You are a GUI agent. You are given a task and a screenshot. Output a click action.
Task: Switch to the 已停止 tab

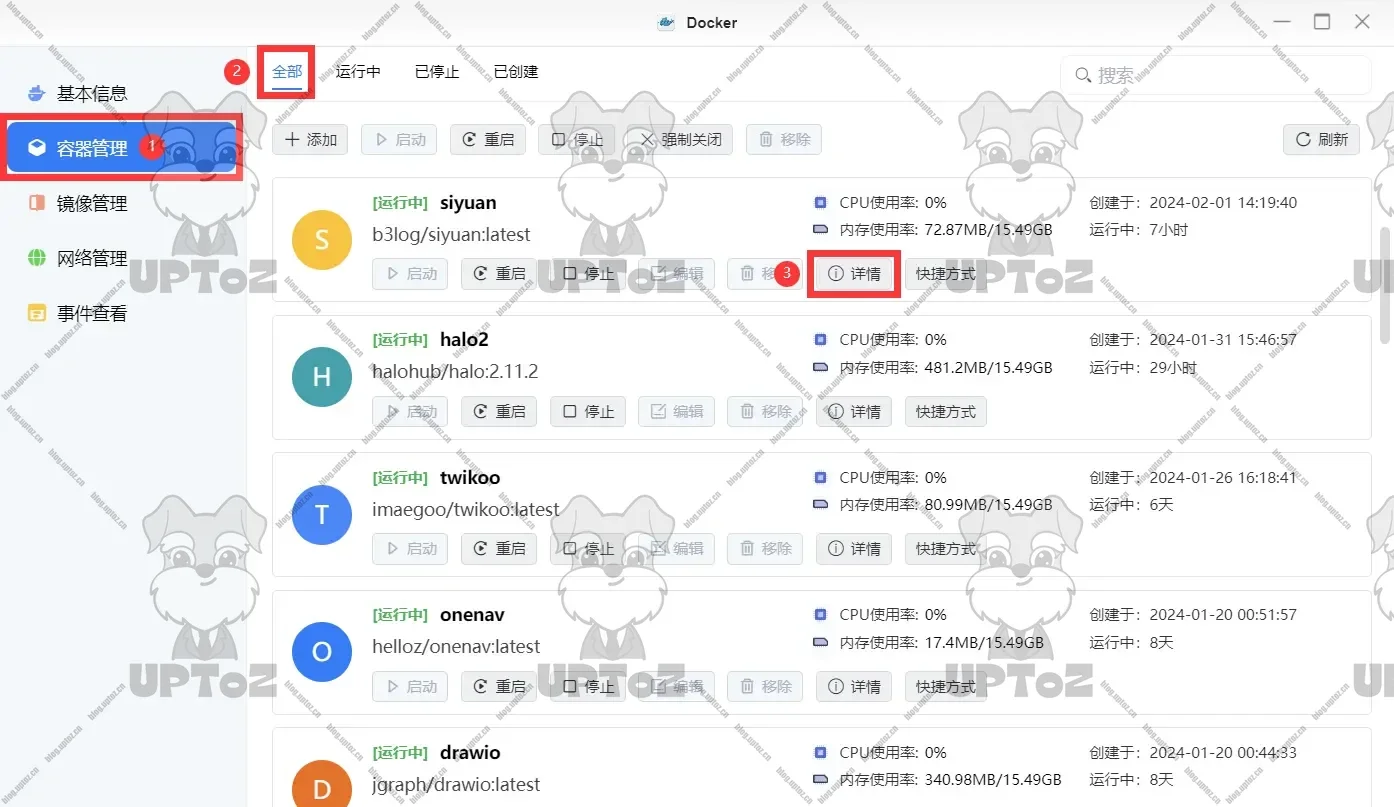pyautogui.click(x=437, y=71)
